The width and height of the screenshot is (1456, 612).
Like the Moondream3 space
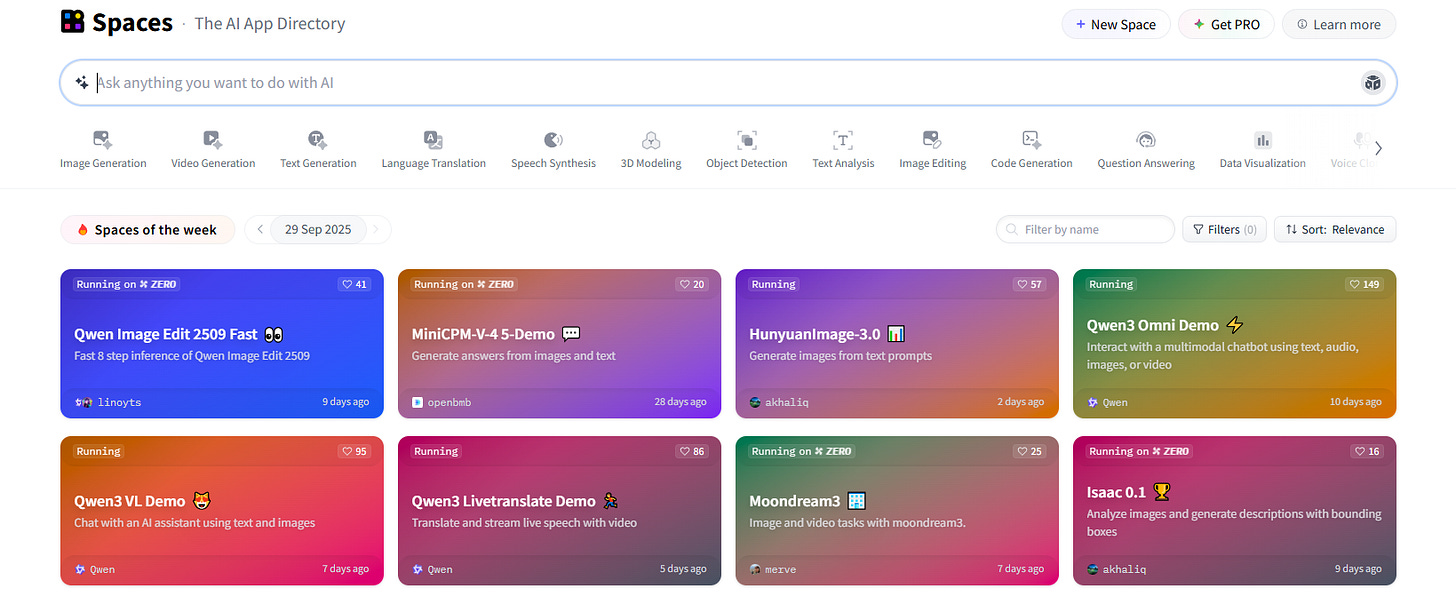(x=1030, y=451)
